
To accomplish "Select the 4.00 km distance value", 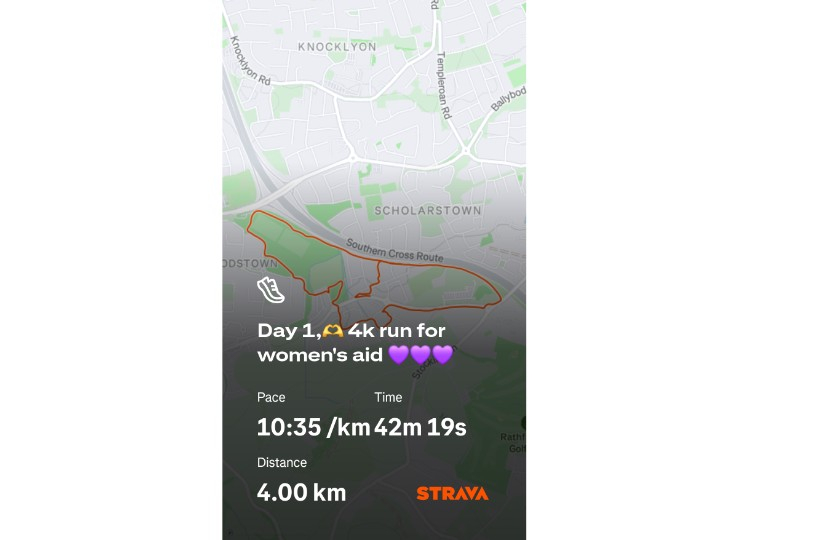I will coord(301,492).
